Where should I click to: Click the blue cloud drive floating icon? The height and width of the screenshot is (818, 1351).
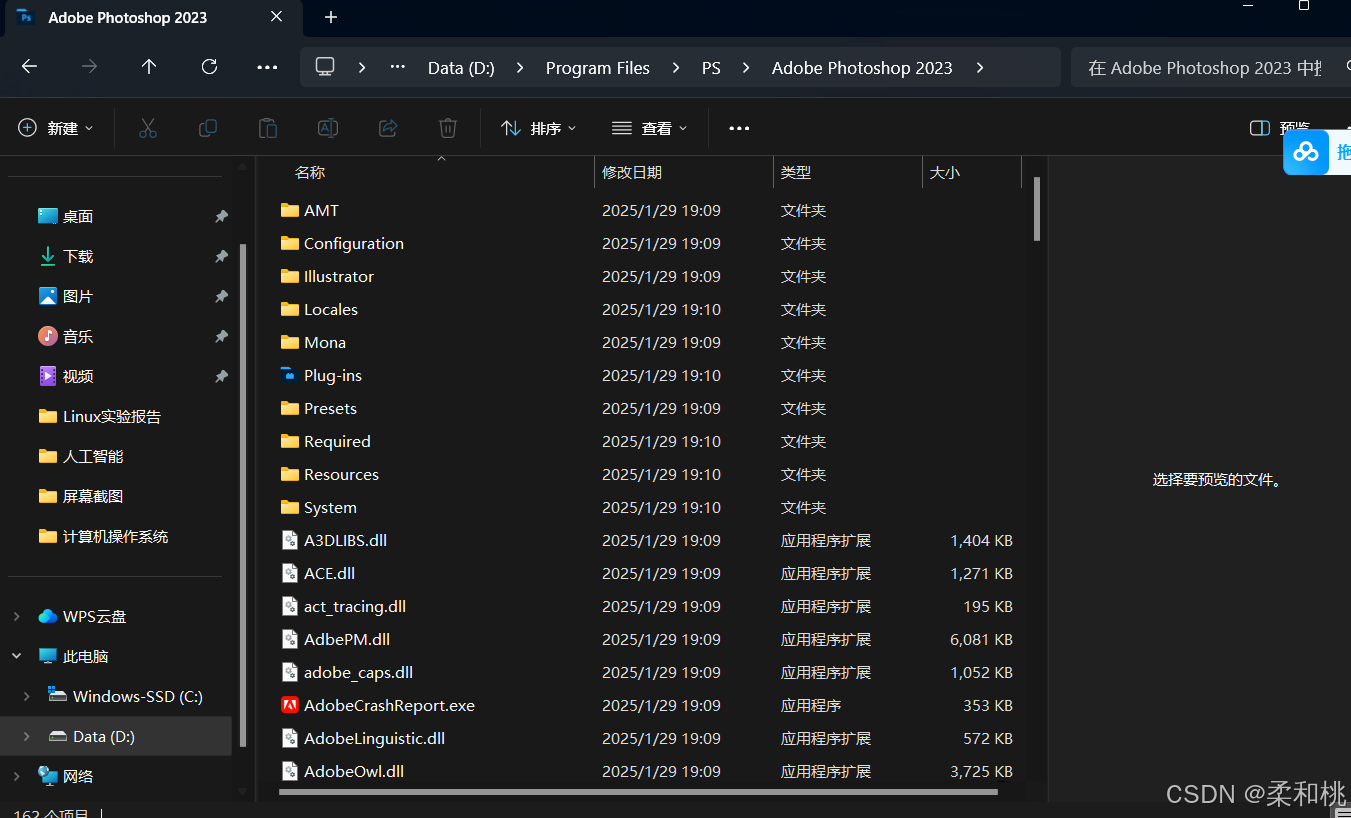(1306, 152)
